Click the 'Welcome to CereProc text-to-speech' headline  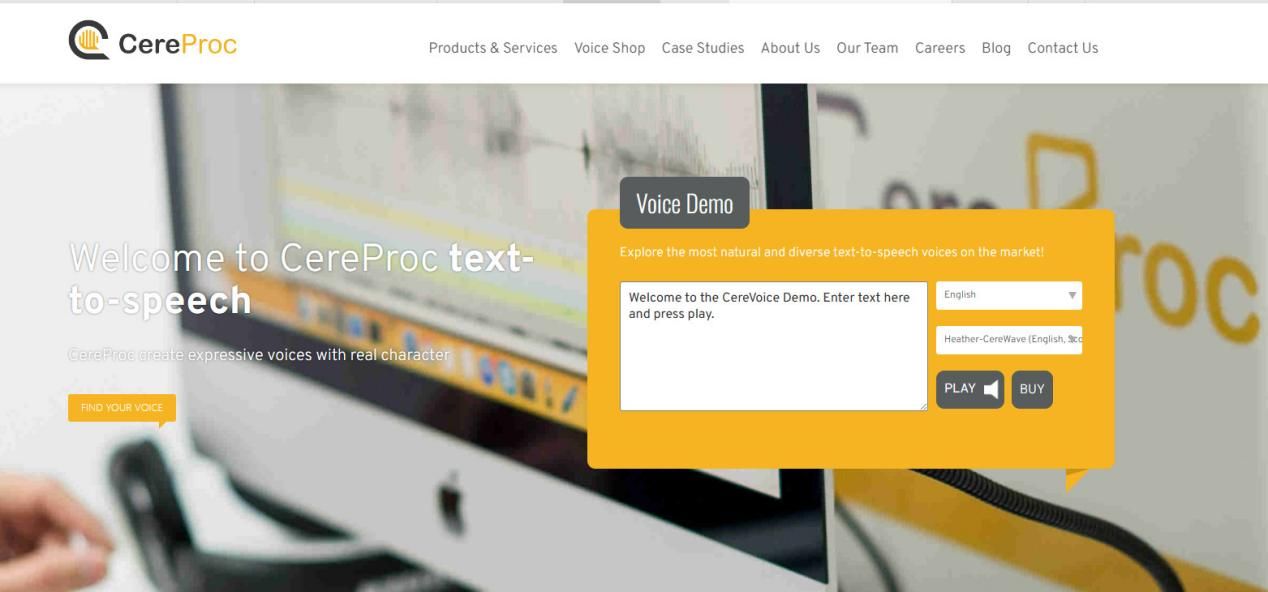[301, 278]
